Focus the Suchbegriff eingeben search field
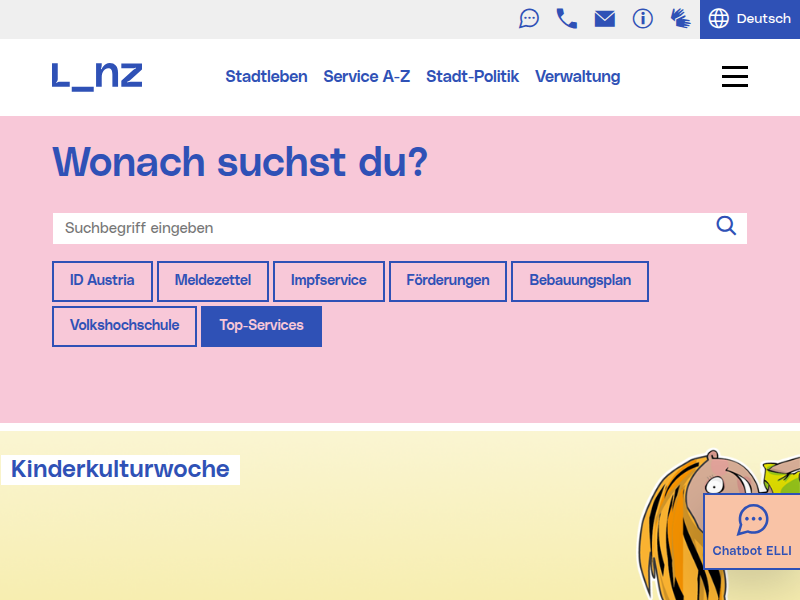 [383, 228]
